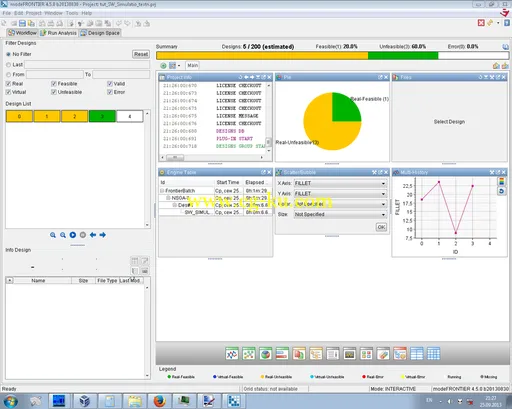This screenshot has height=409, width=512.
Task: Collapse the Des# tree node in Engine Table
Action: pos(175,205)
